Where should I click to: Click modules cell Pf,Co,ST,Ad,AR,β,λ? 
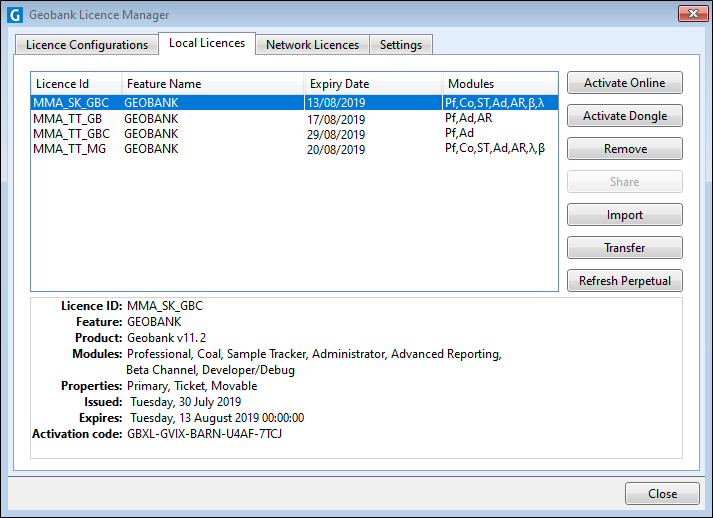tap(494, 103)
